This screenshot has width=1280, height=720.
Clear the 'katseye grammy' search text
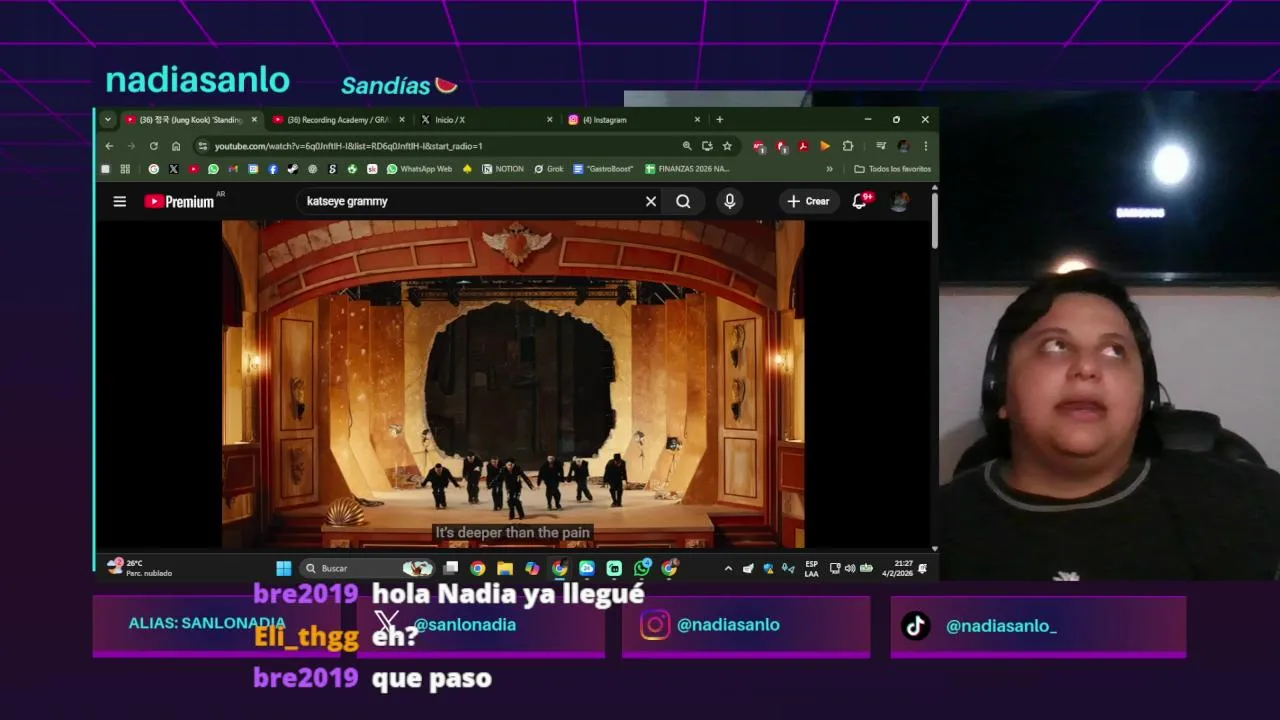(651, 201)
